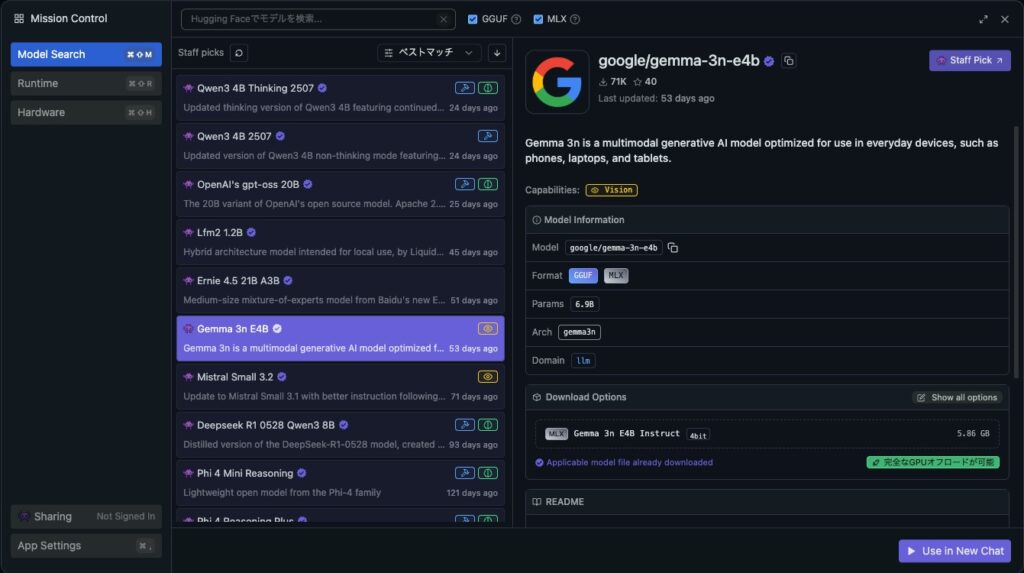
Task: Click vision eye icon on Gemma 3n E4B row
Action: pos(488,329)
